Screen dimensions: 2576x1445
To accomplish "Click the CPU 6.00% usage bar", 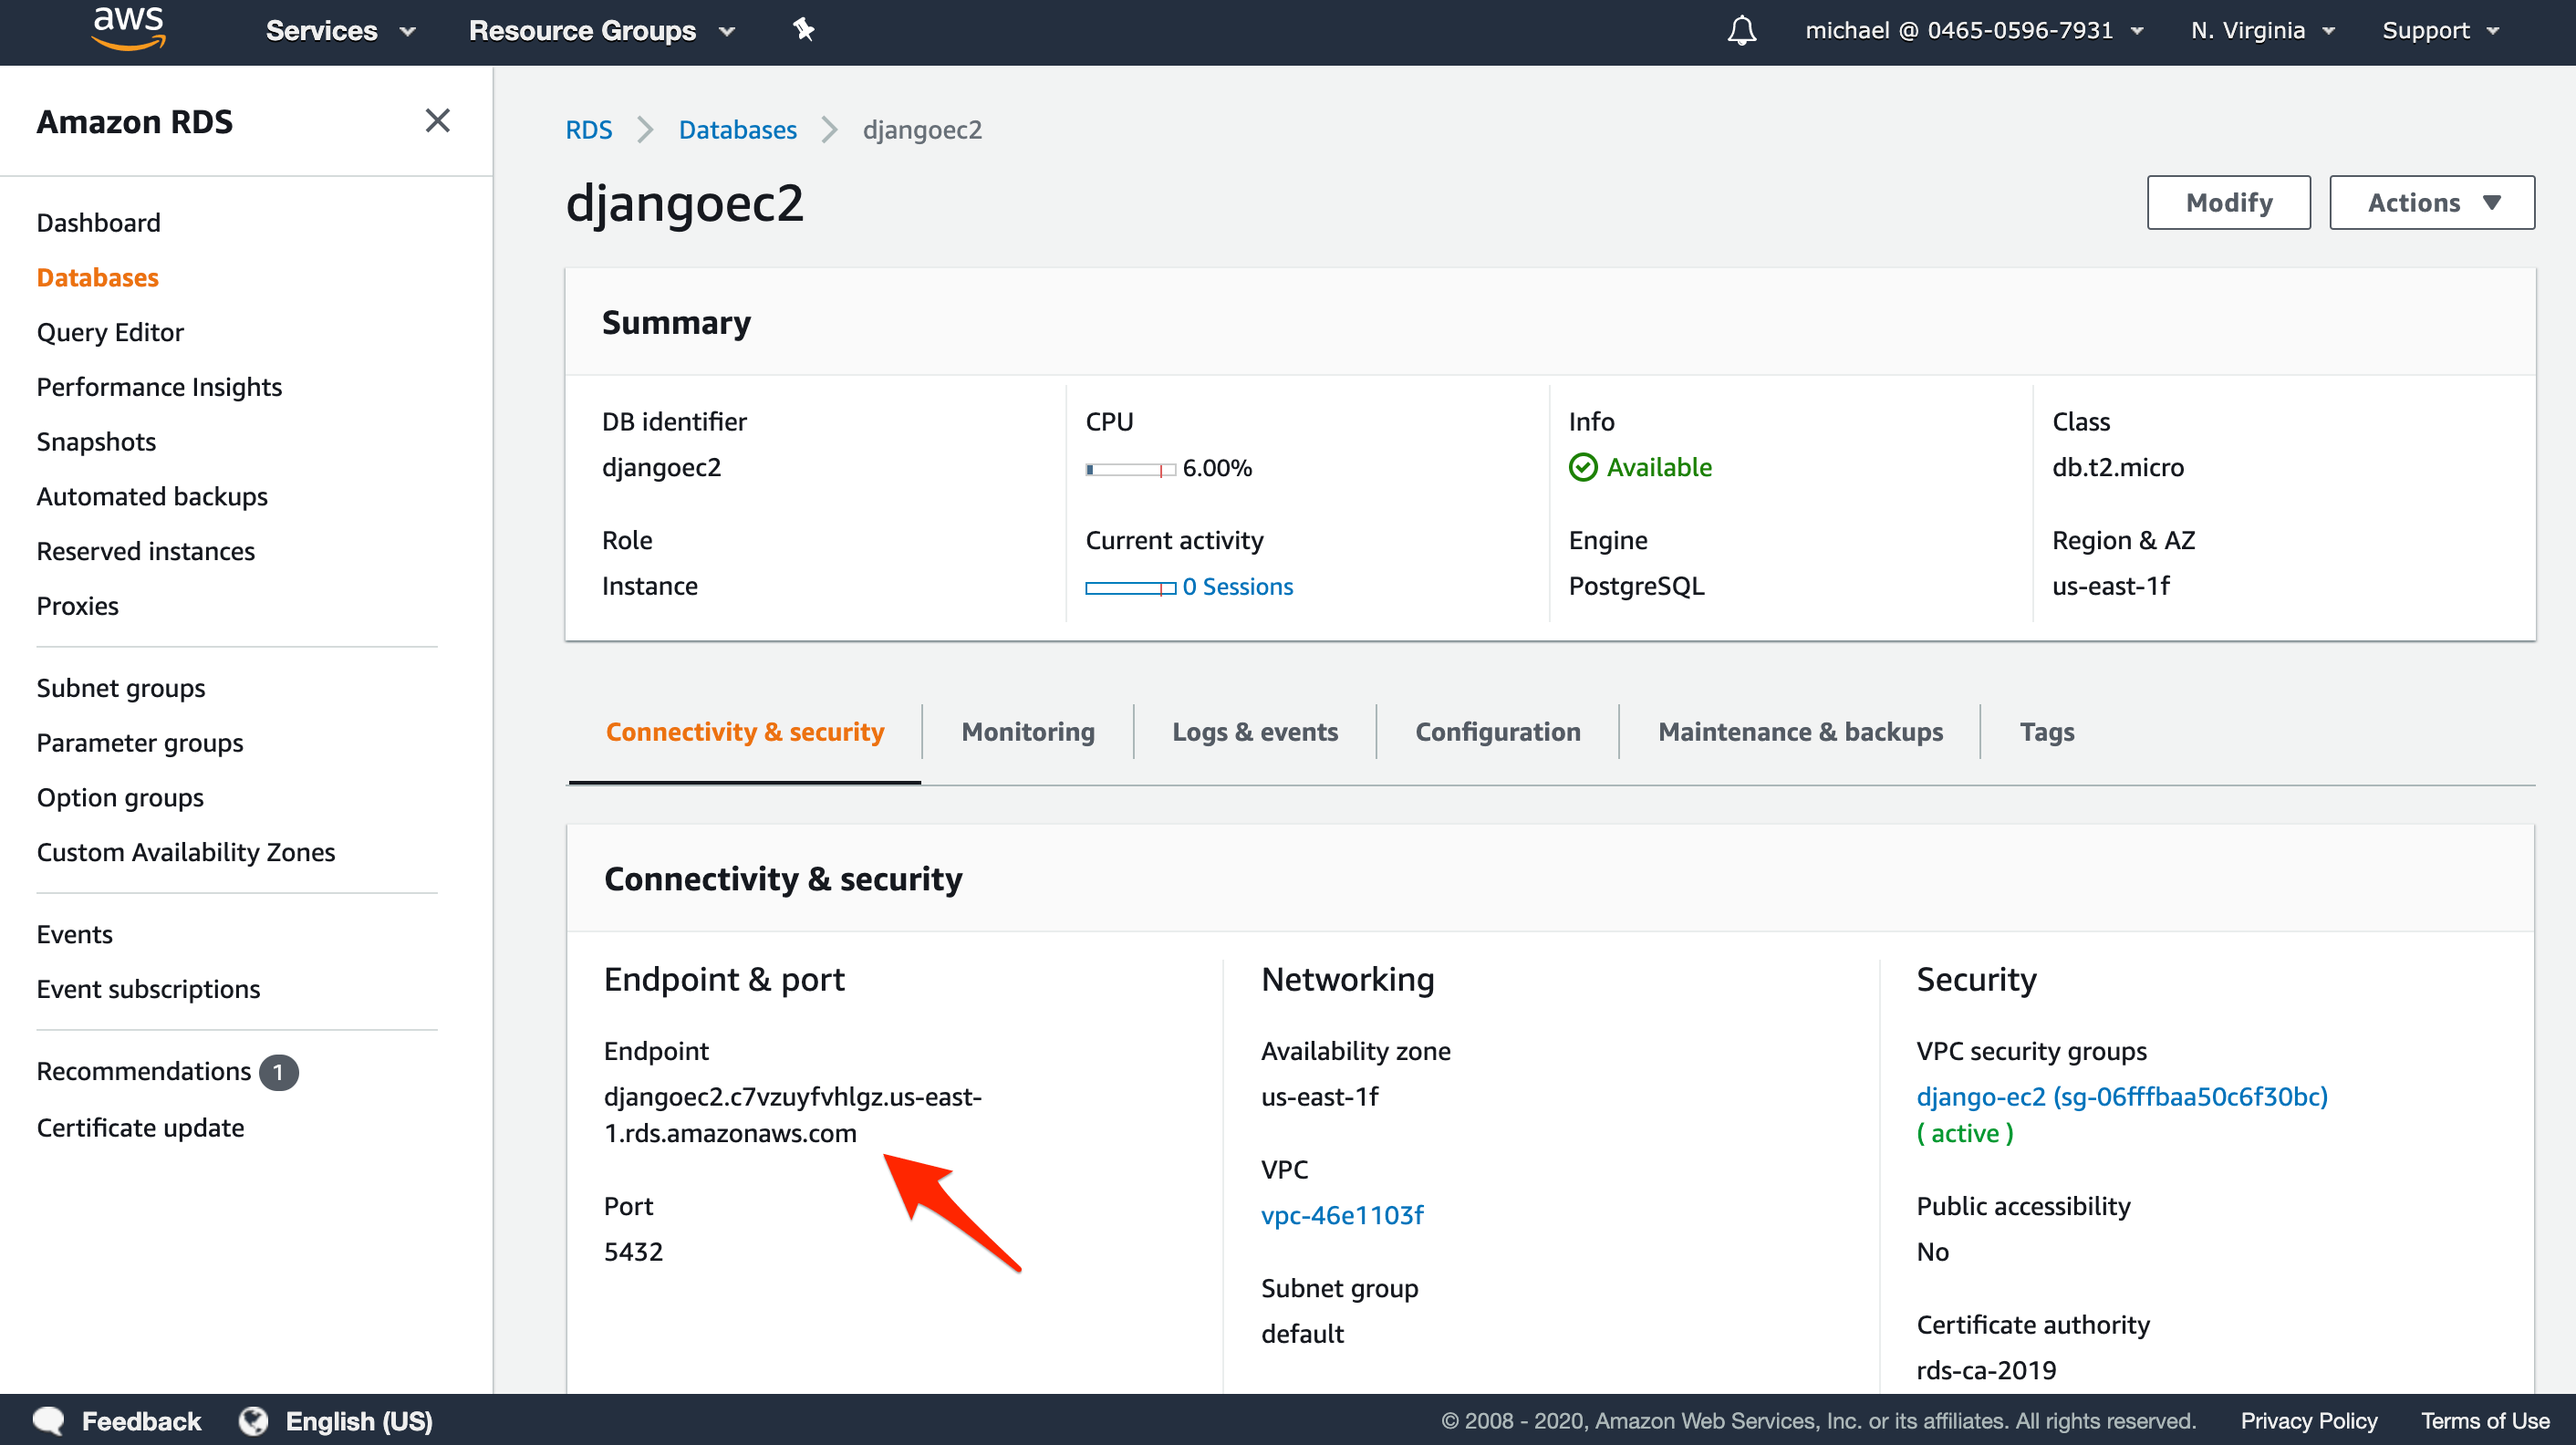I will click(x=1130, y=469).
